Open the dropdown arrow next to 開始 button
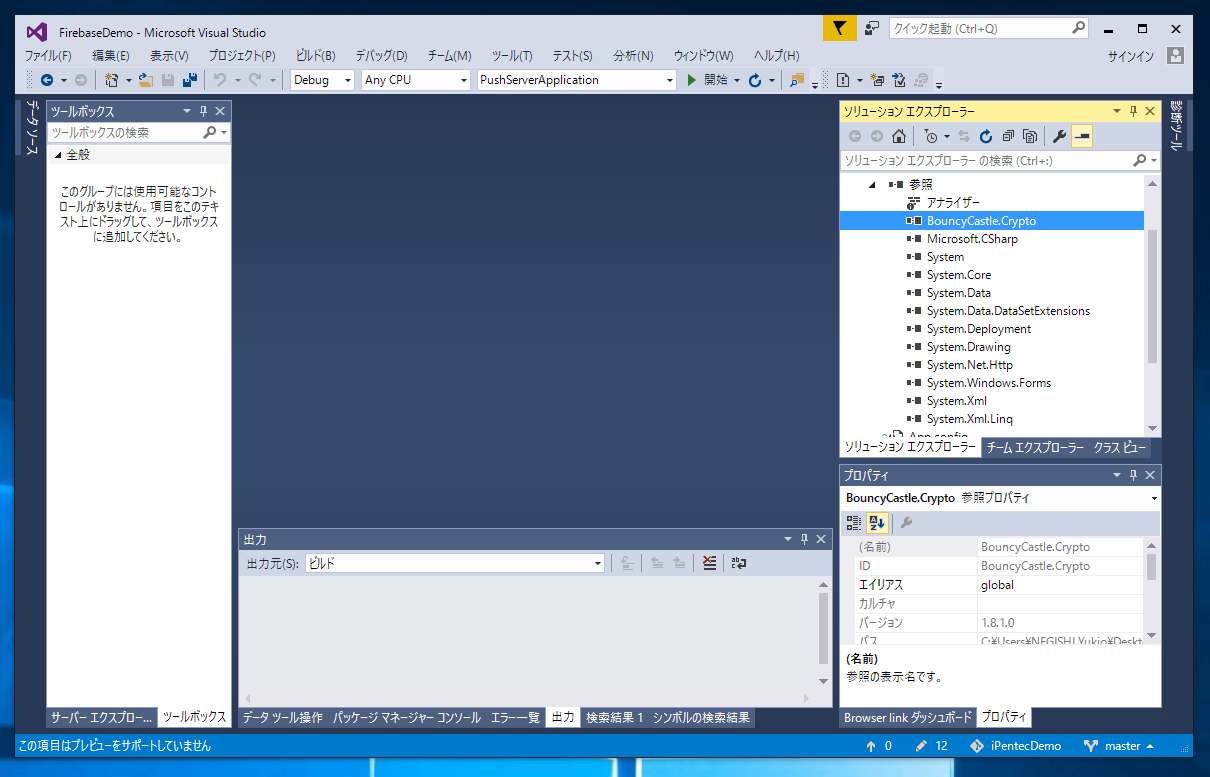1210x777 pixels. click(x=737, y=80)
